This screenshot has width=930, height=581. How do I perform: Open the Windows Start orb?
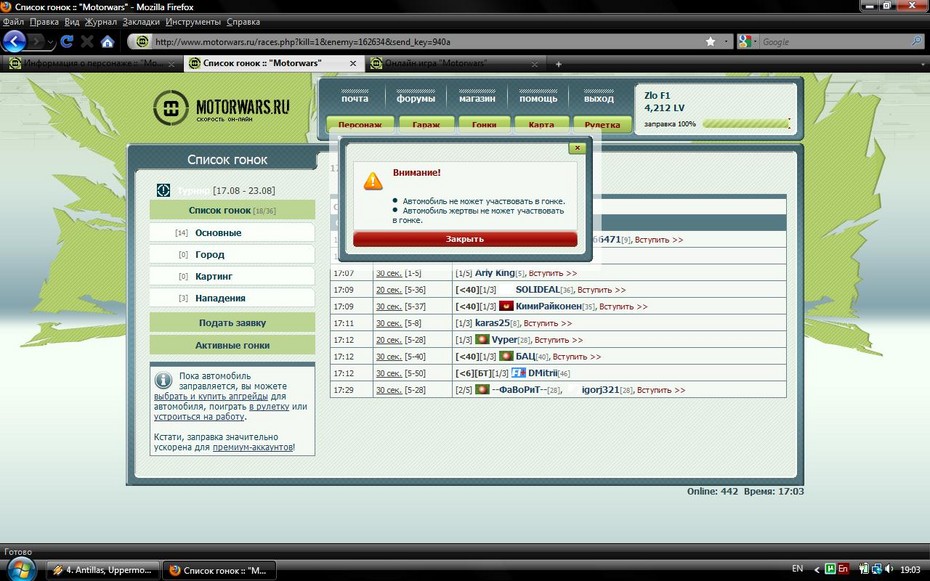click(x=20, y=570)
